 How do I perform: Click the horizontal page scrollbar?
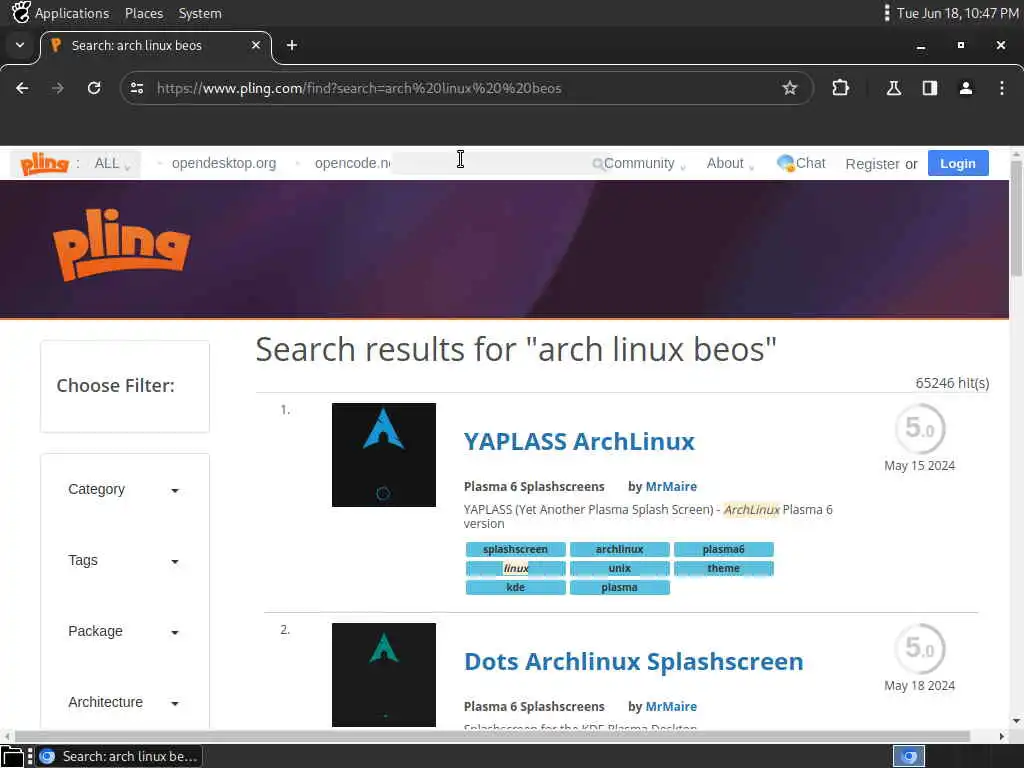pyautogui.click(x=492, y=736)
